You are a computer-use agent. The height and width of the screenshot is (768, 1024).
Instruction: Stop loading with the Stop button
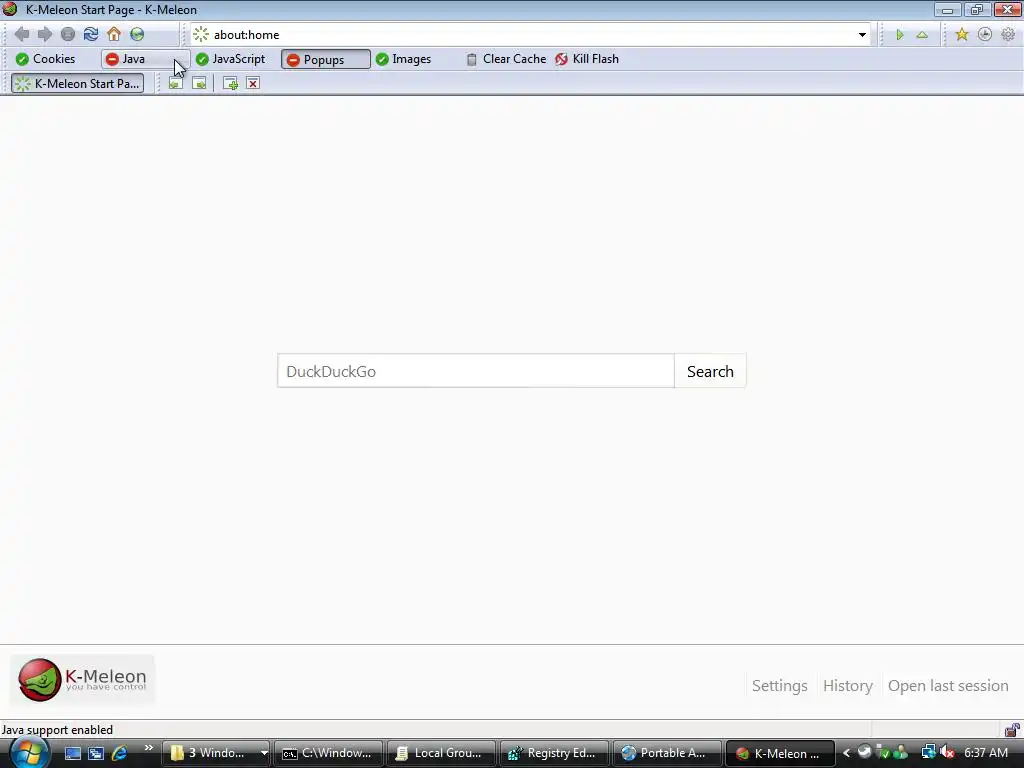[x=68, y=34]
